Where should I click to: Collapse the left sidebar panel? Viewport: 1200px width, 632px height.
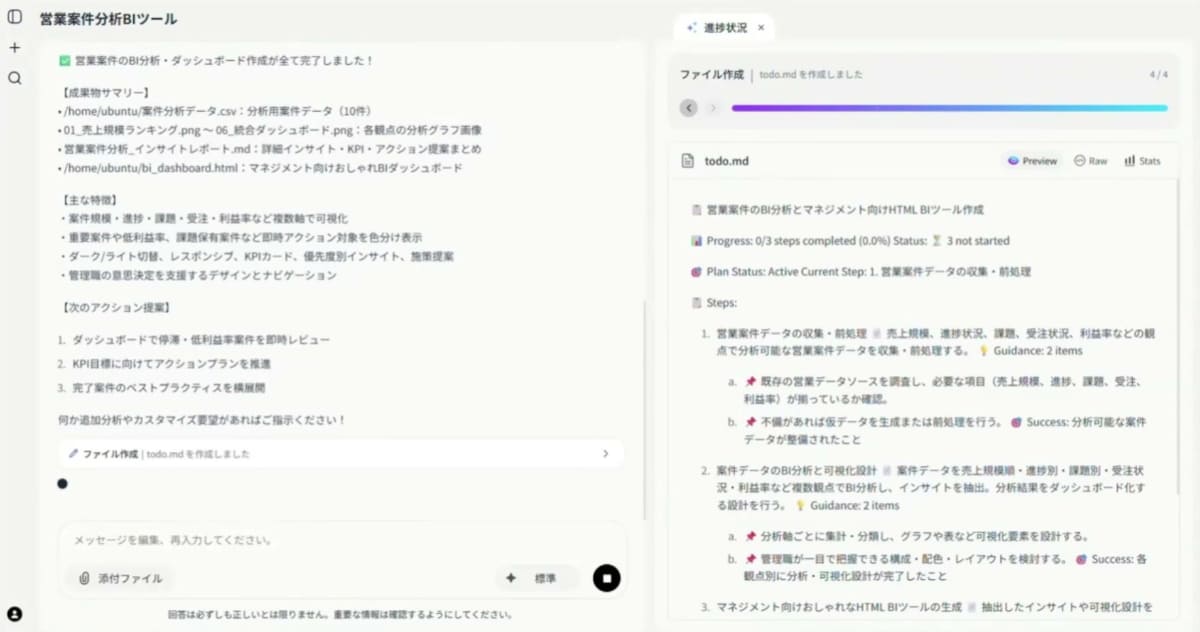pyautogui.click(x=13, y=16)
